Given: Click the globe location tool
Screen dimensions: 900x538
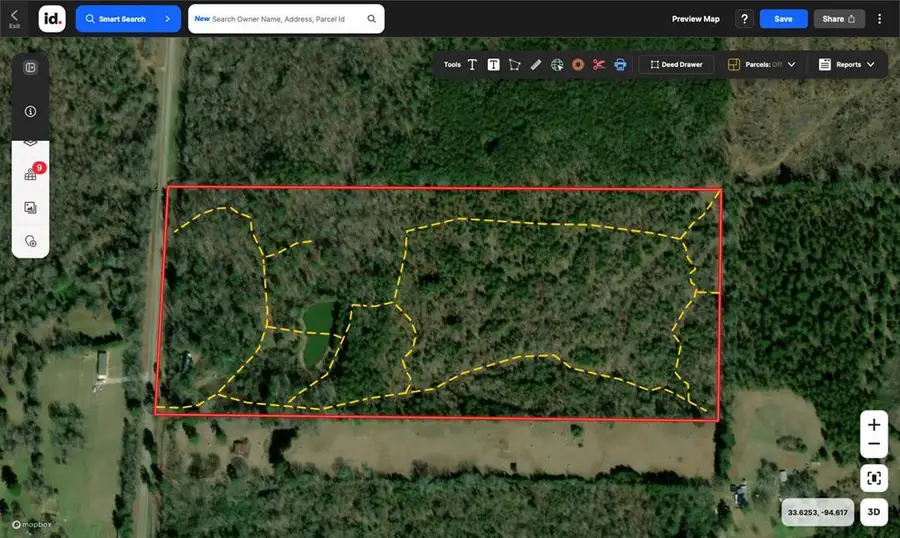Looking at the screenshot, I should (557, 65).
